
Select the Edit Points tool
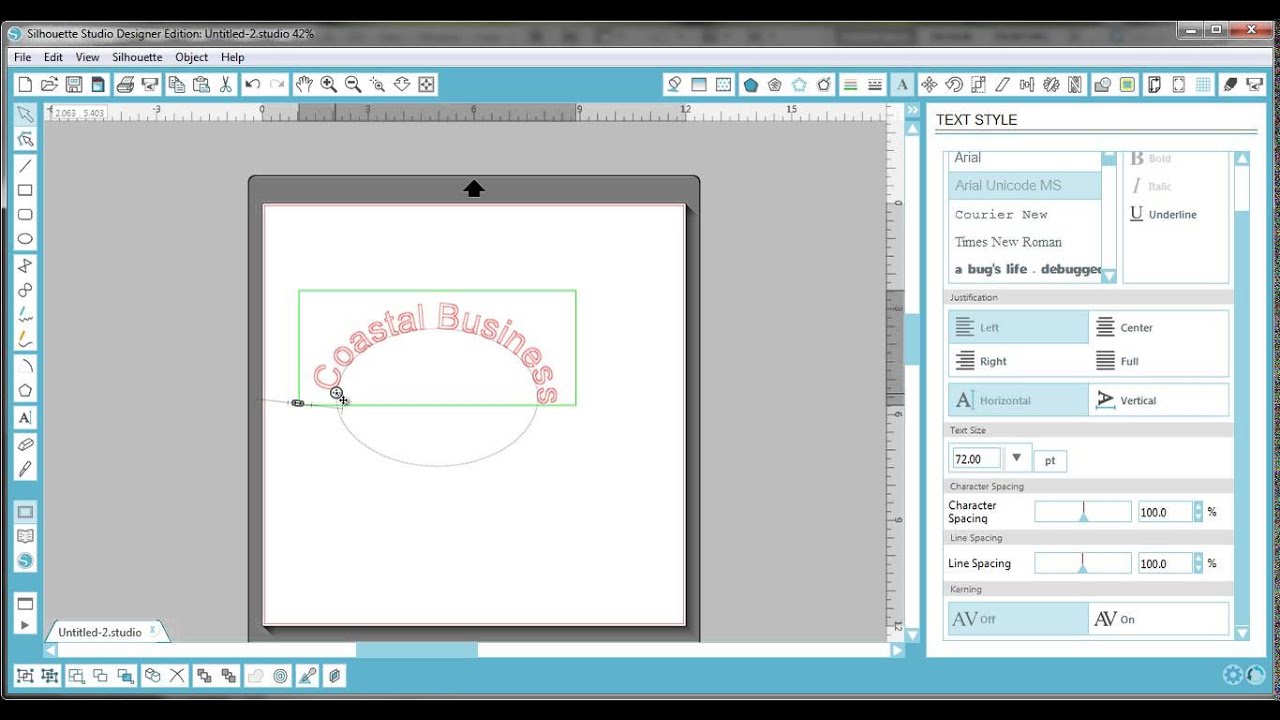(x=26, y=139)
